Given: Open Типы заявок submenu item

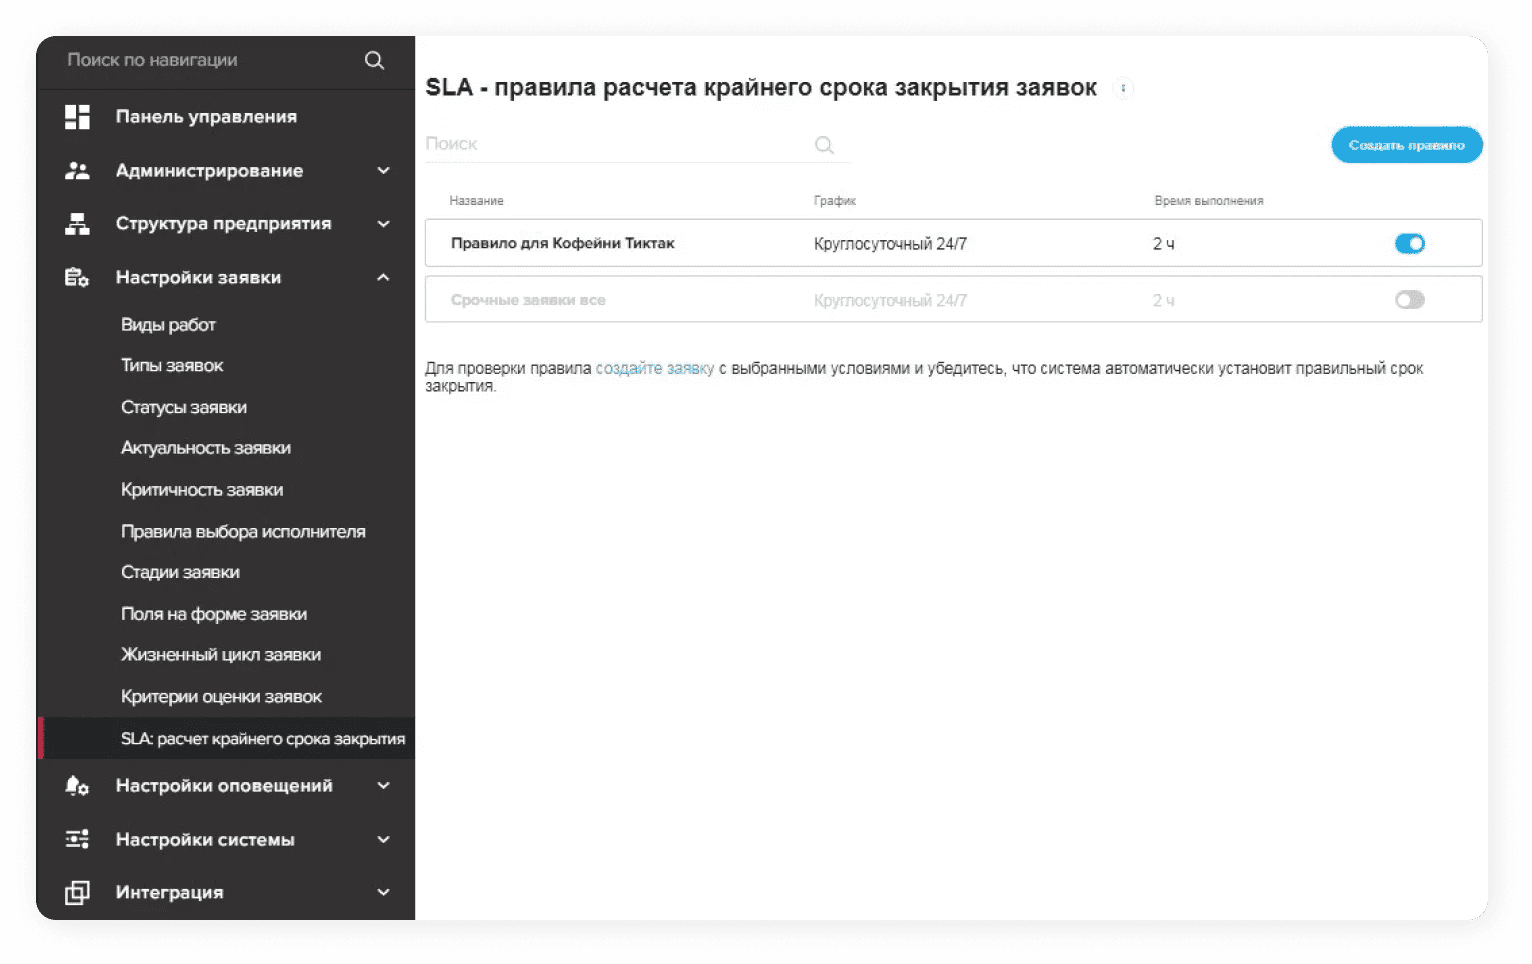Looking at the screenshot, I should click(172, 366).
